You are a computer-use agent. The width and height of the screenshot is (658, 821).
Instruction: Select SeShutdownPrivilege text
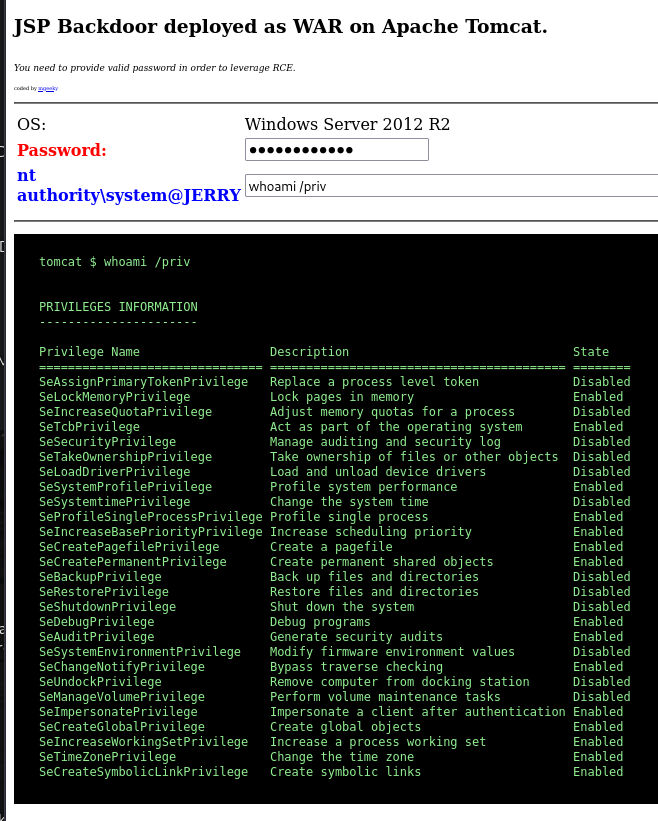pyautogui.click(x=107, y=607)
